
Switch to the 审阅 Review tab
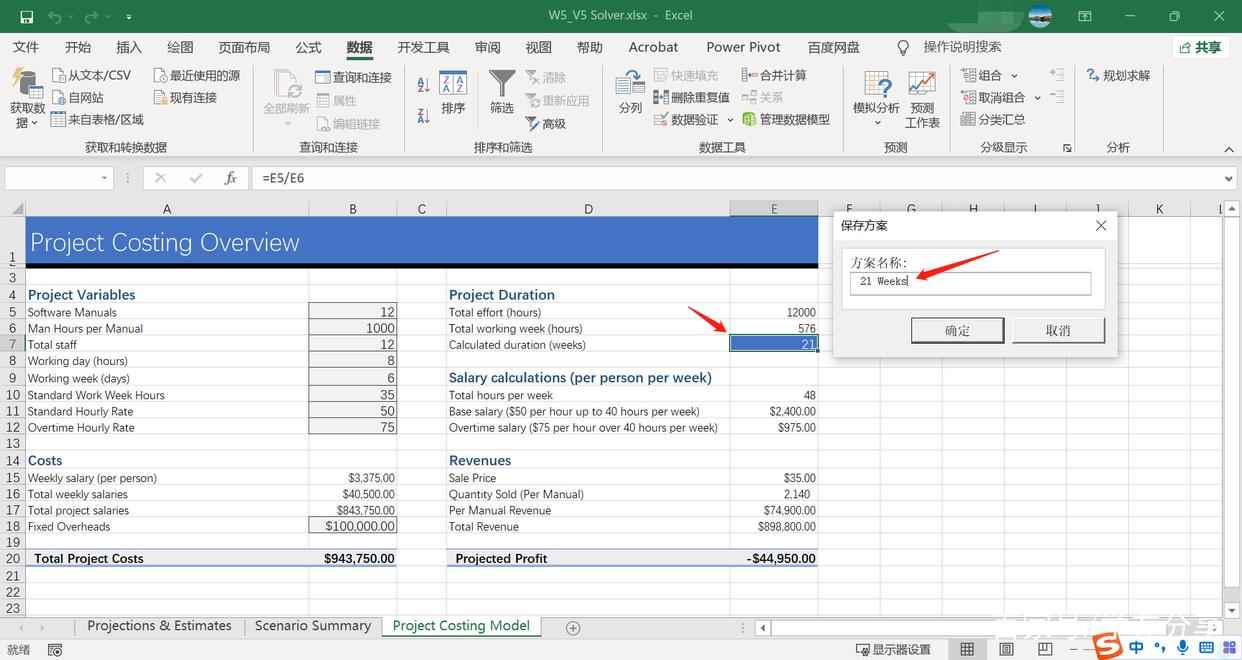[x=488, y=47]
